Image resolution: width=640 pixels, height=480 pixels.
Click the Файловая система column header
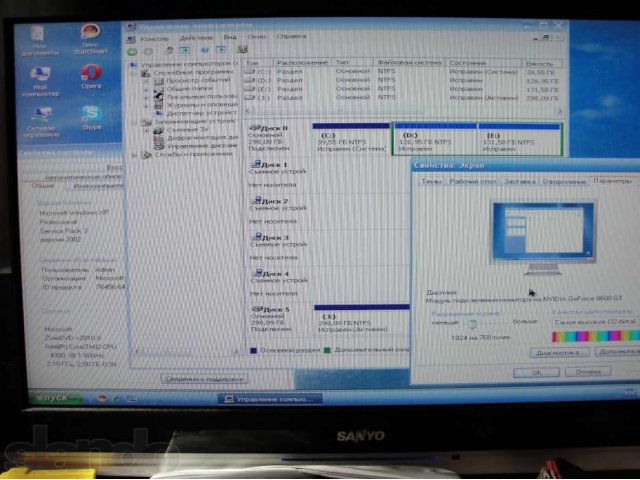pyautogui.click(x=409, y=63)
